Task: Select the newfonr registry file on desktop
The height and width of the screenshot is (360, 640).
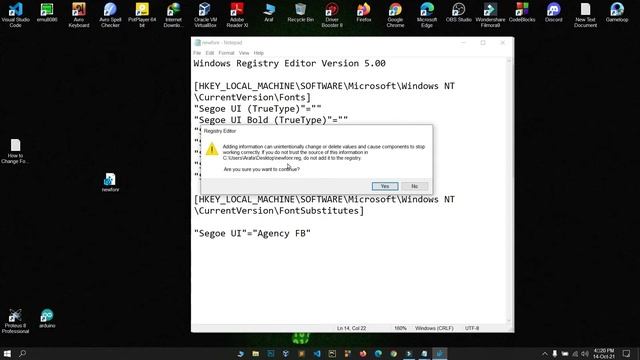Action: [110, 182]
